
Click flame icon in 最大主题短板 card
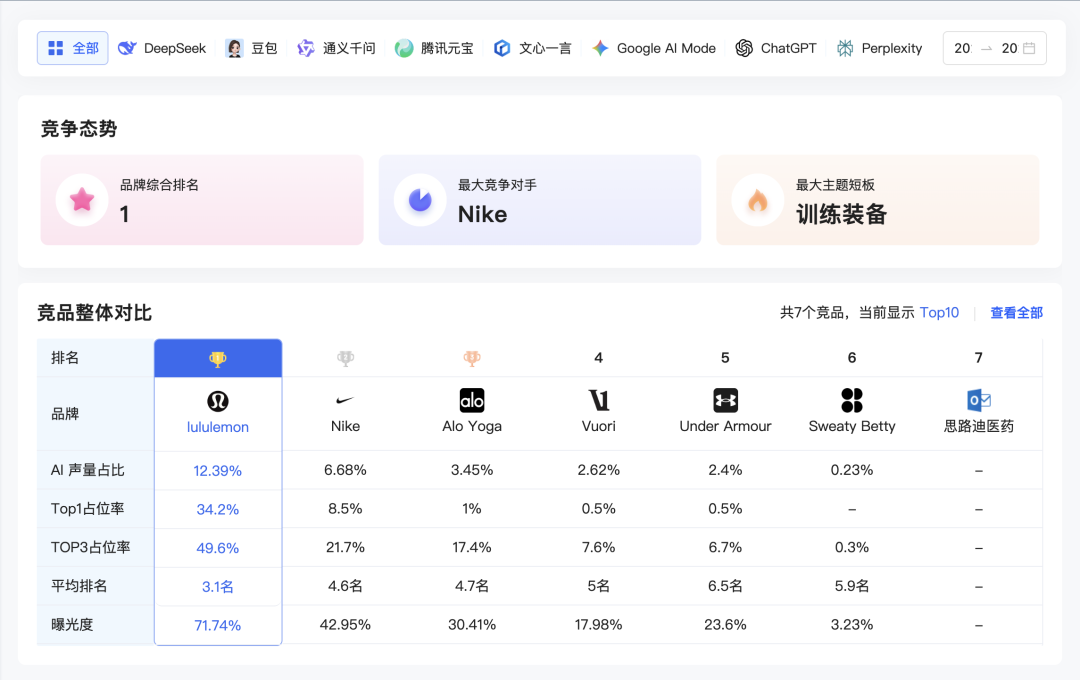[758, 200]
